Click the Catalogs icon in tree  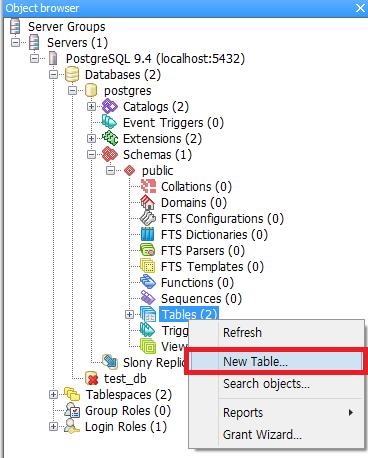point(110,107)
